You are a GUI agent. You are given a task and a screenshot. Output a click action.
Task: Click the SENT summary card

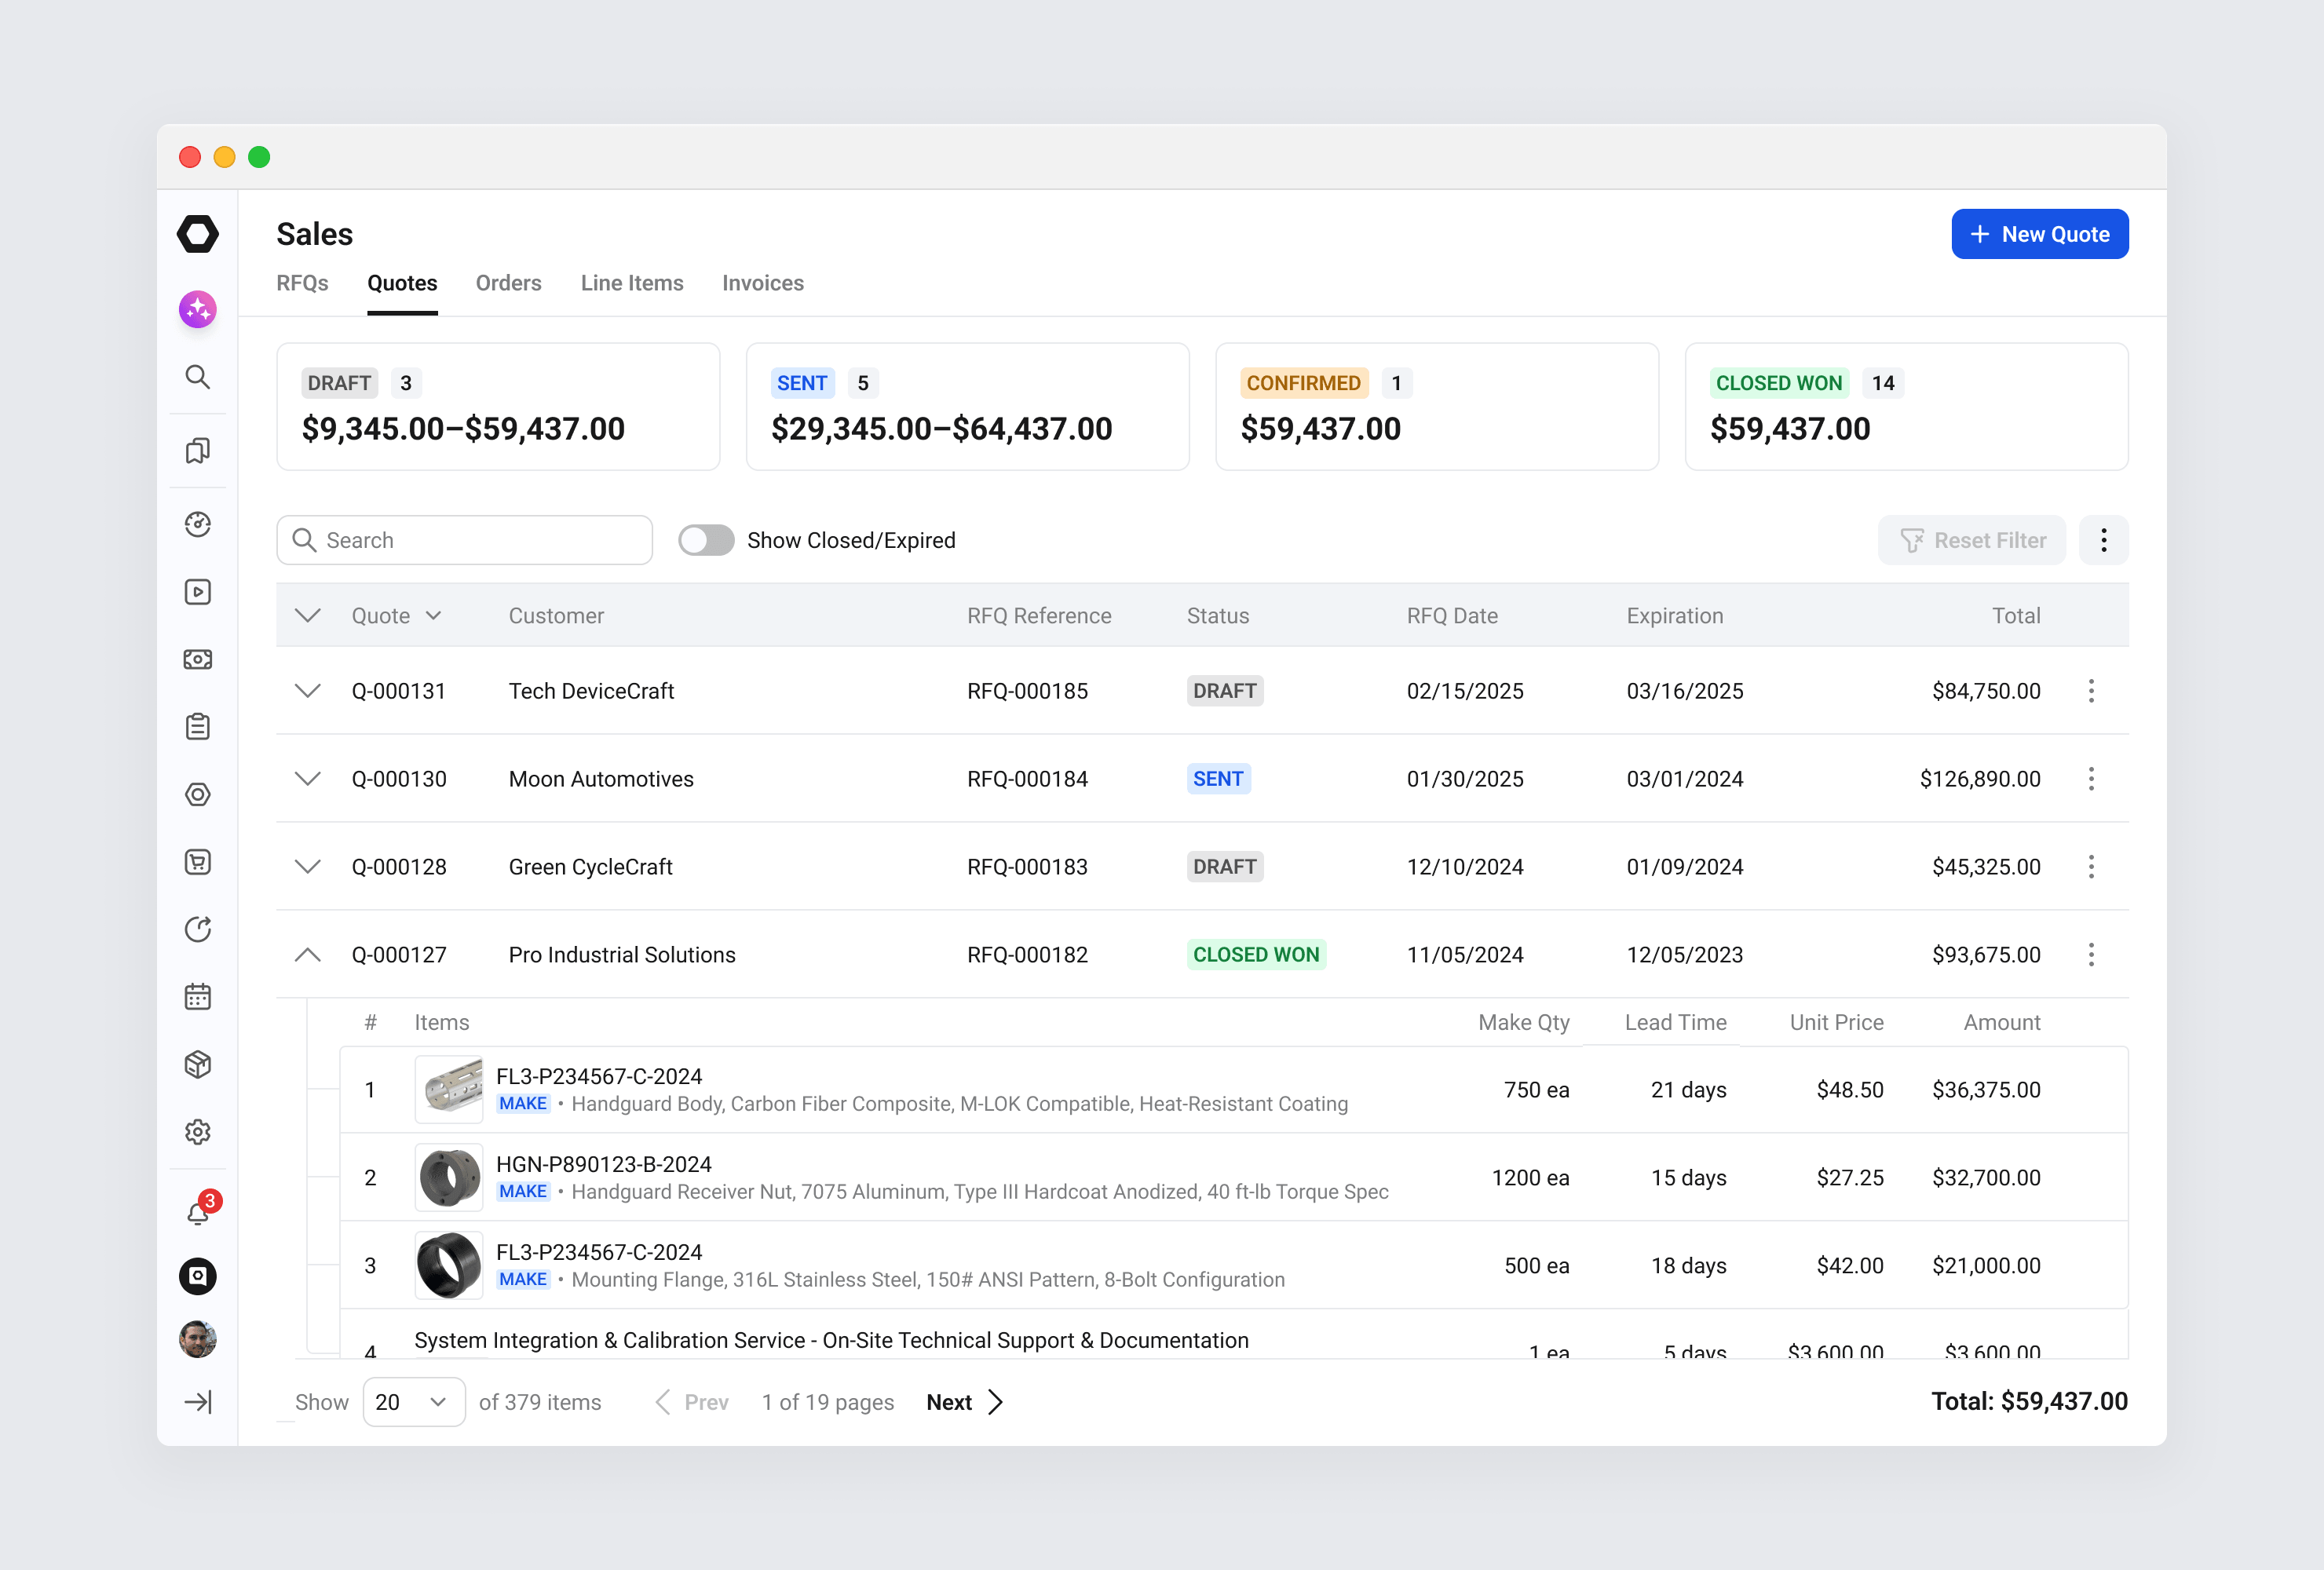coord(967,407)
